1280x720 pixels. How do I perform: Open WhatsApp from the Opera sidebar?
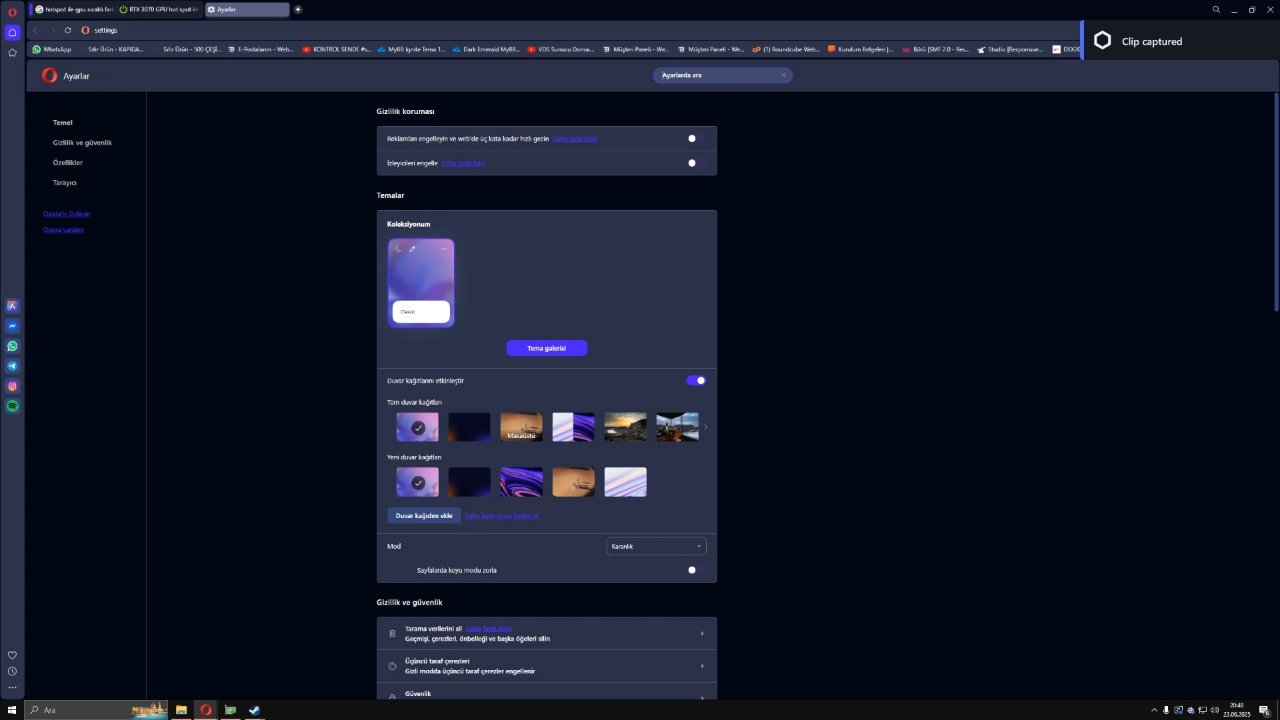(12, 346)
